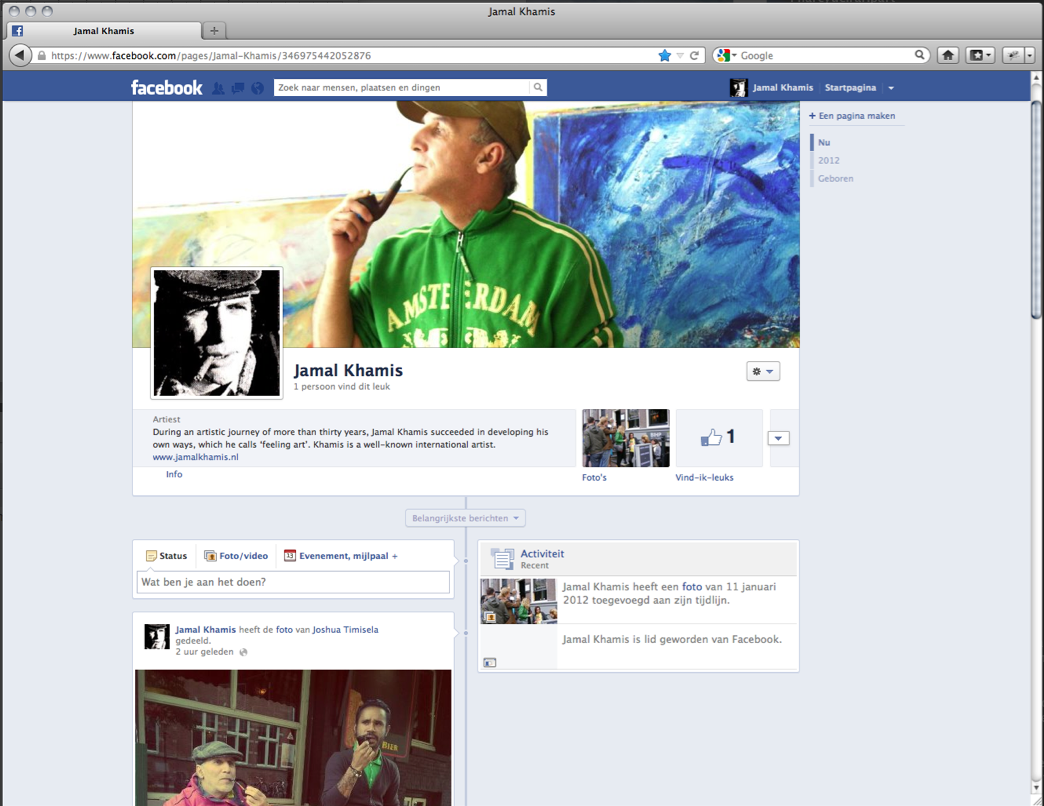Open the Foto's section link

point(594,478)
